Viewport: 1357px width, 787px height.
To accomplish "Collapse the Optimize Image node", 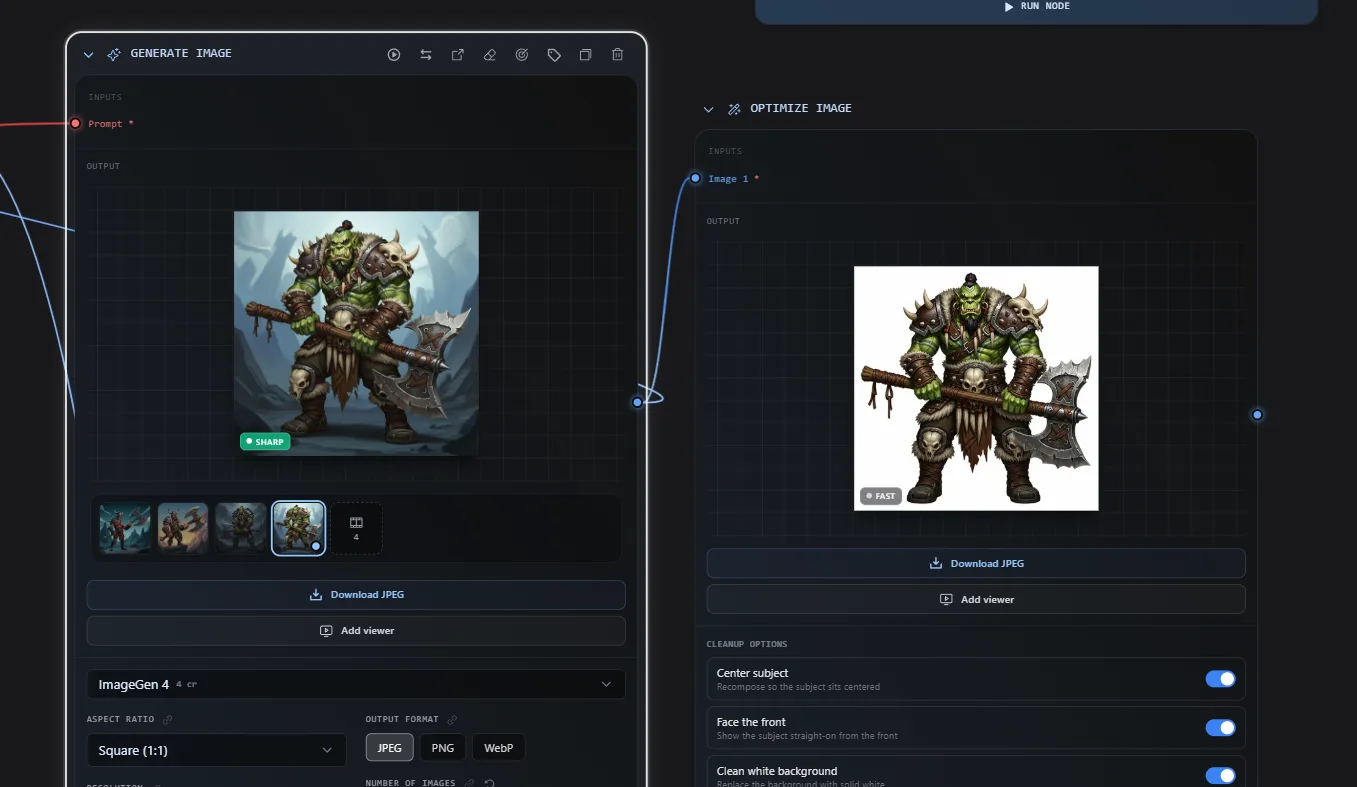I will pos(709,109).
